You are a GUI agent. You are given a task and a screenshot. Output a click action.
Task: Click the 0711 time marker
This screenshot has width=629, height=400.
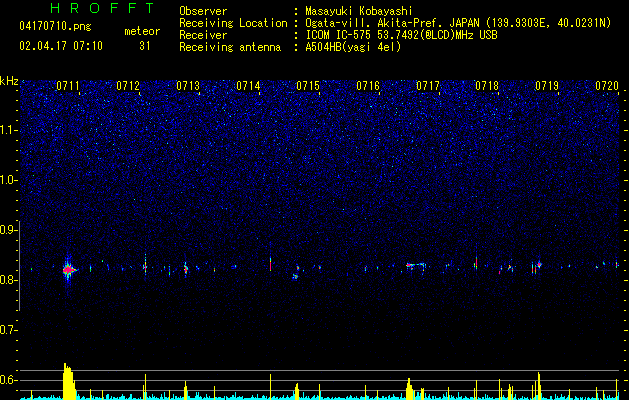click(x=68, y=85)
